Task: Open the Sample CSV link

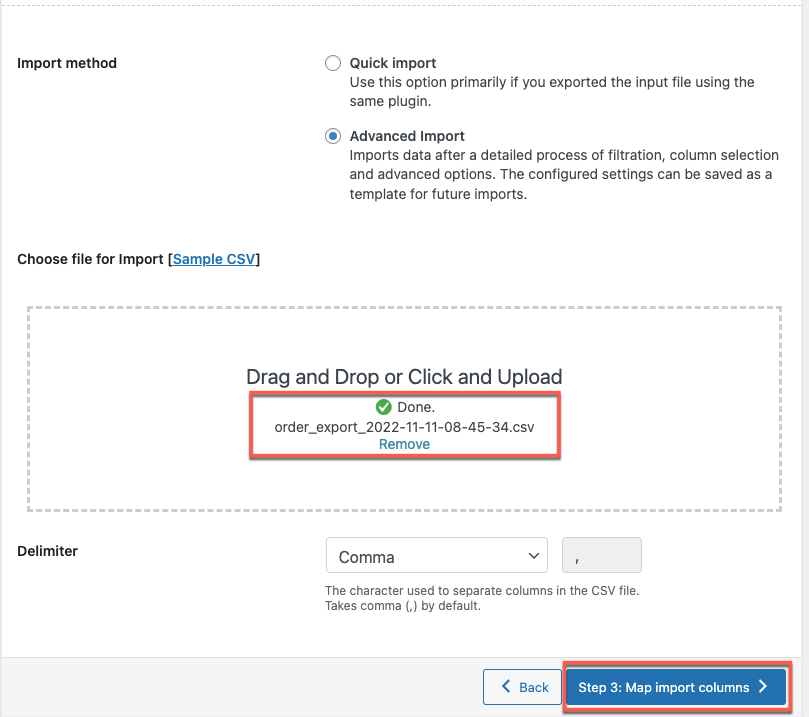Action: (x=215, y=259)
